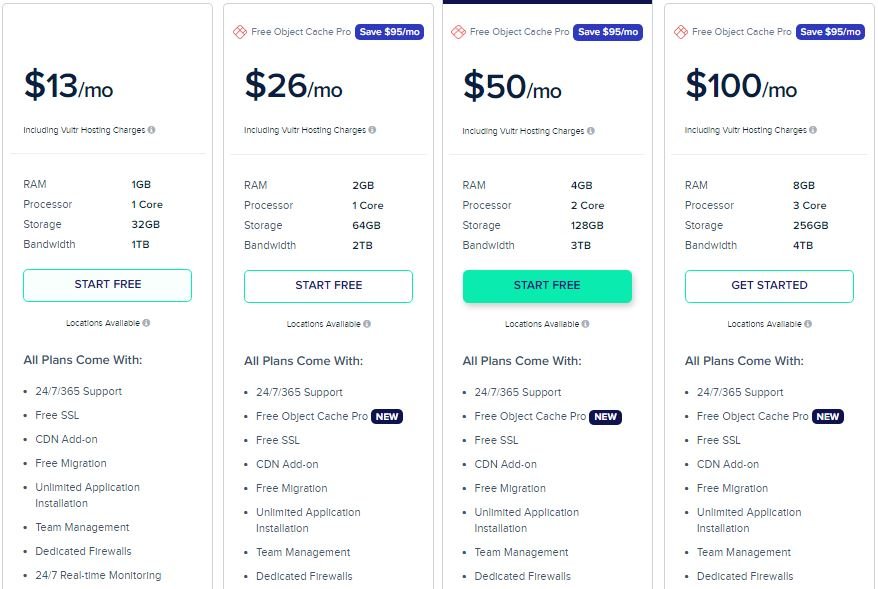Click Save $95/mo badge on the $100 plan

click(x=830, y=32)
